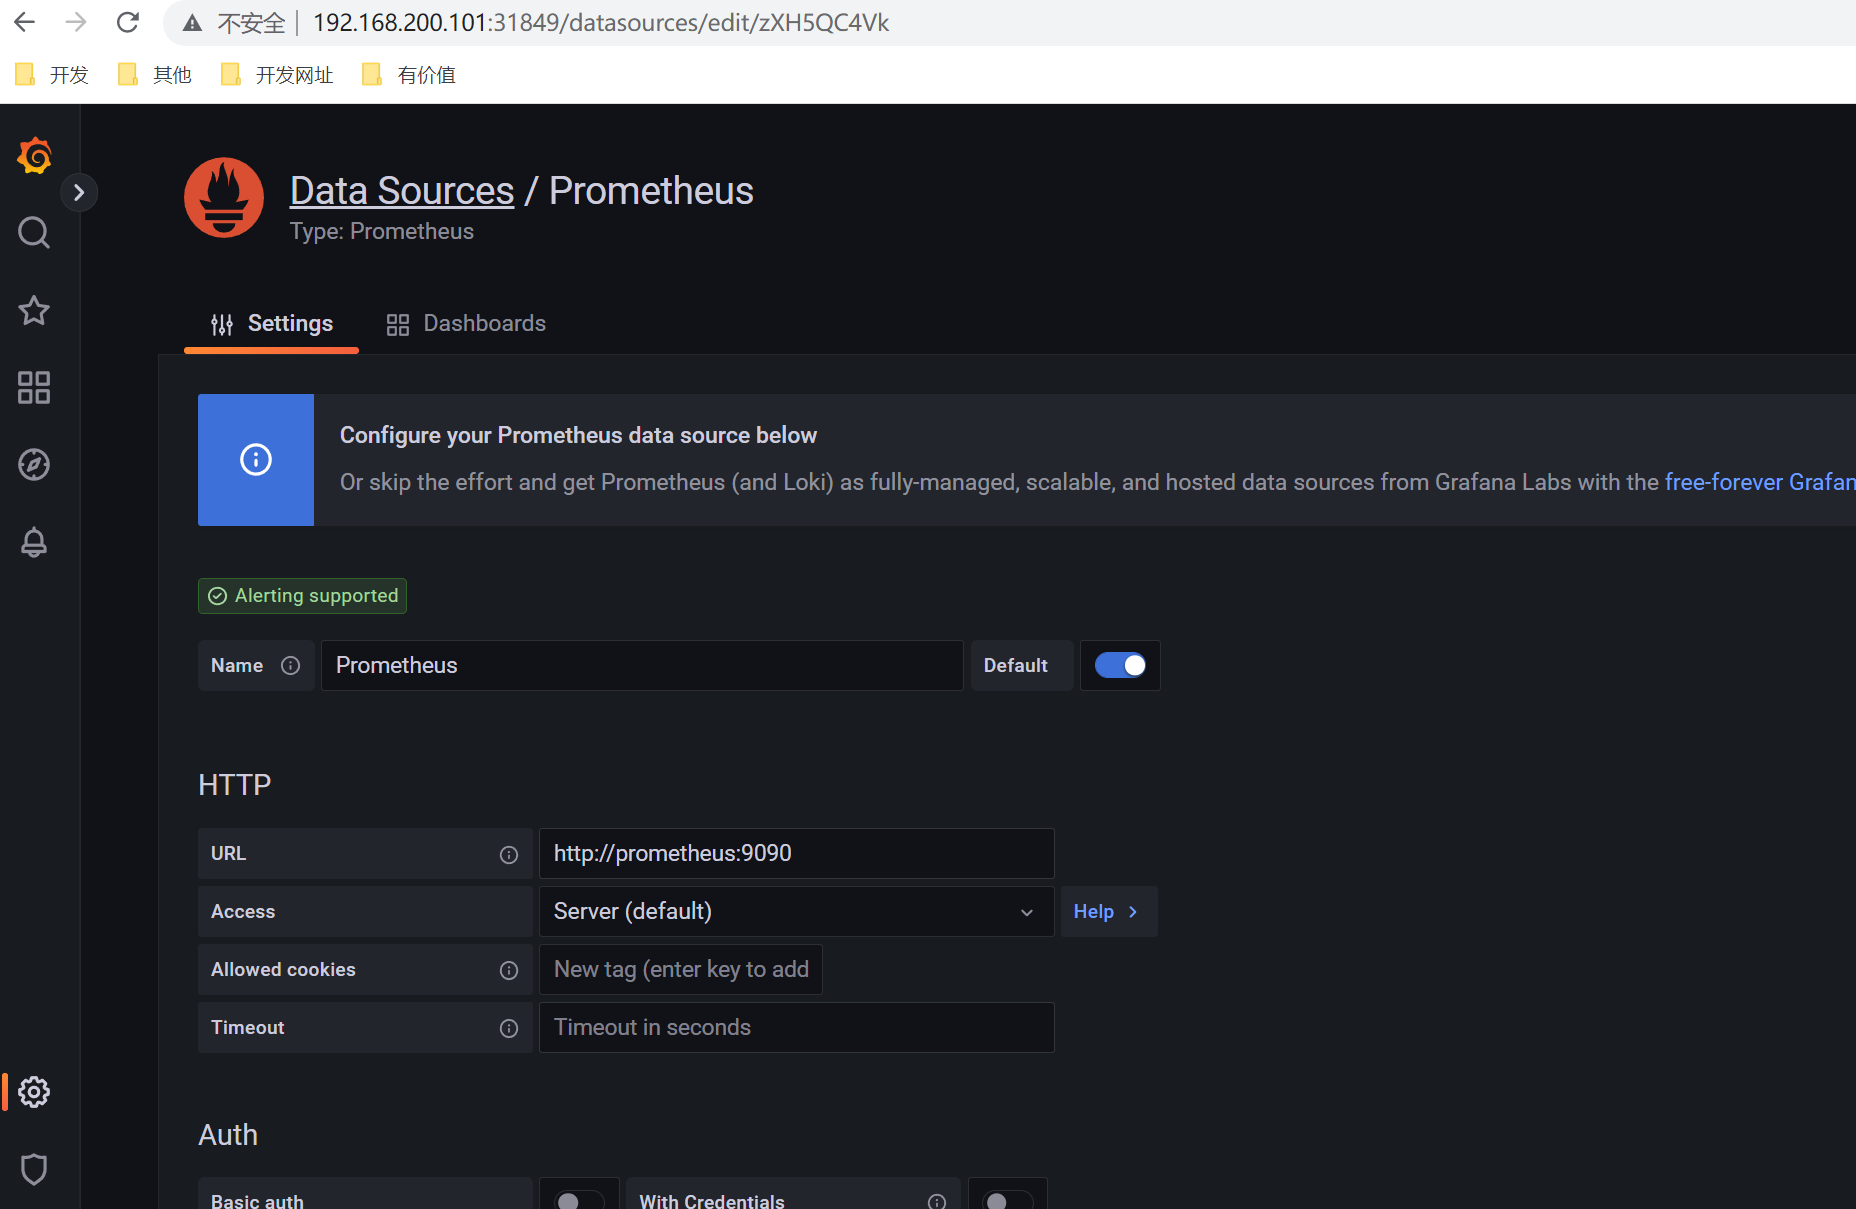Open Explore compass icon

34,464
